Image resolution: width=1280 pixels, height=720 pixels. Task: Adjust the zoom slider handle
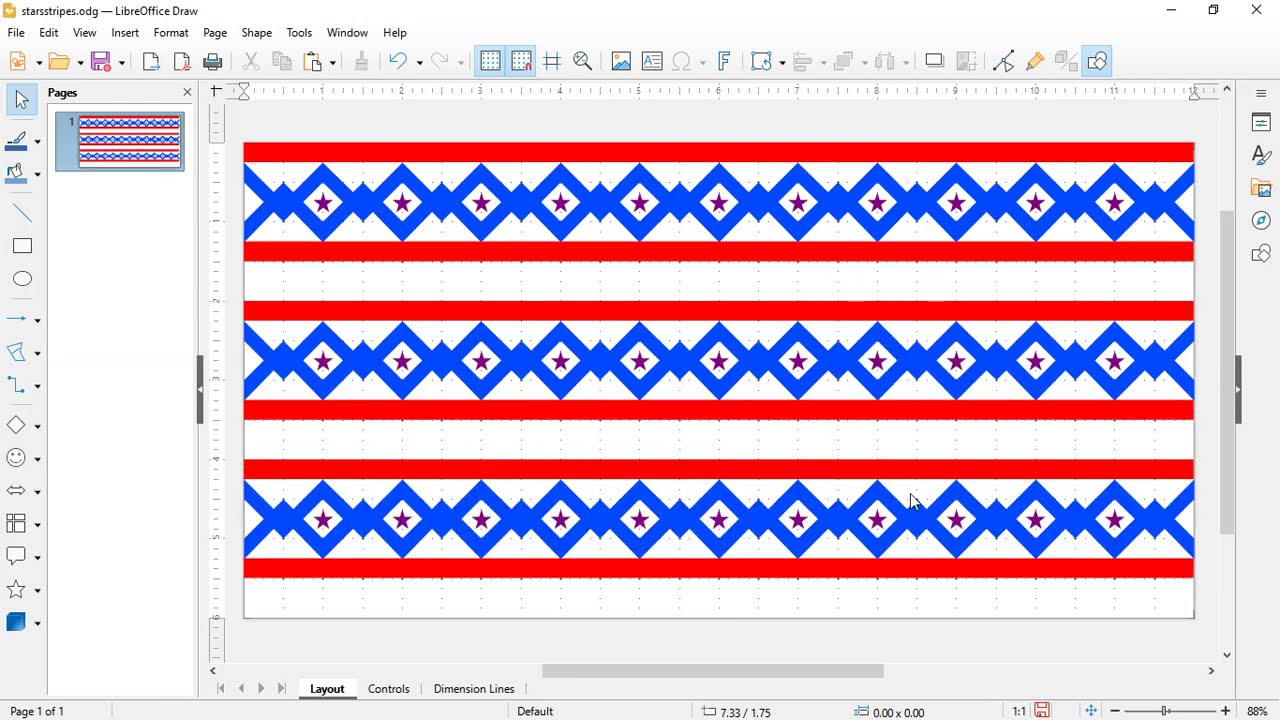1166,711
